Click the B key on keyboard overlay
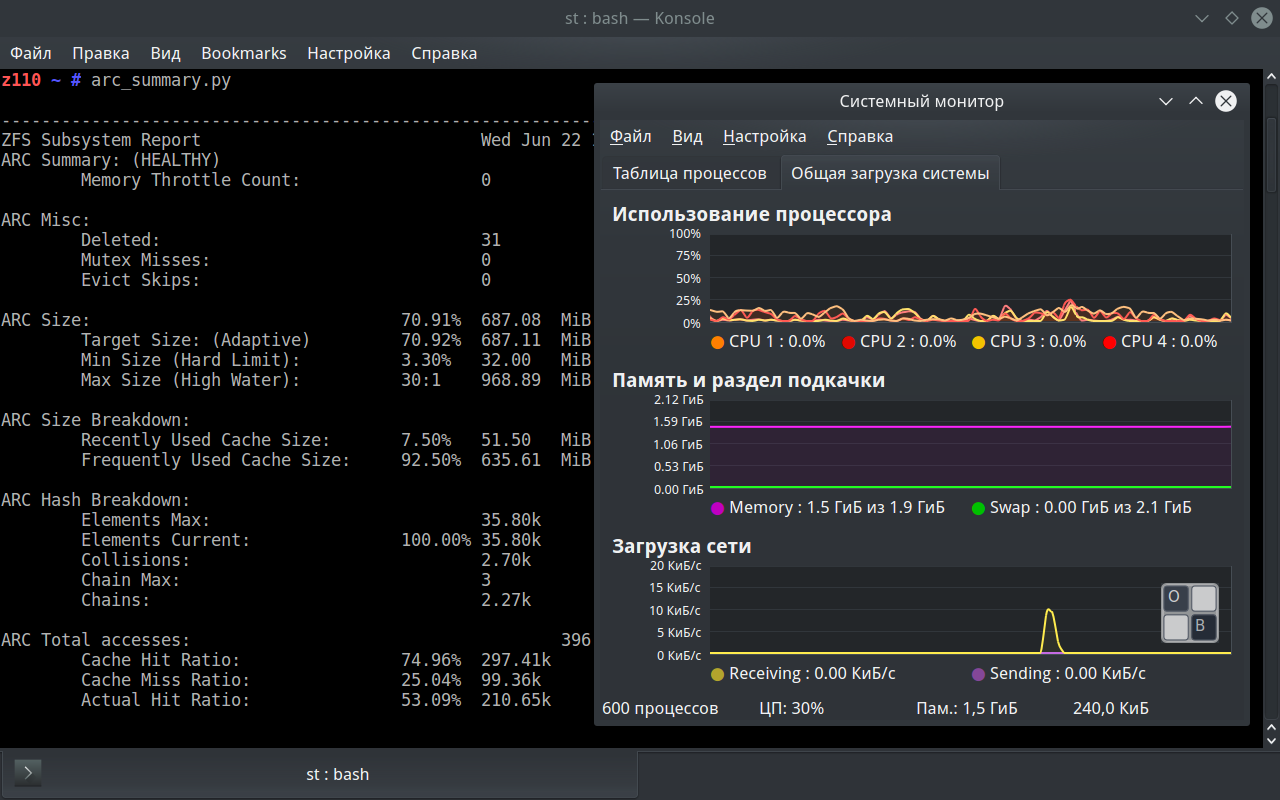The height and width of the screenshot is (800, 1280). pos(1203,627)
